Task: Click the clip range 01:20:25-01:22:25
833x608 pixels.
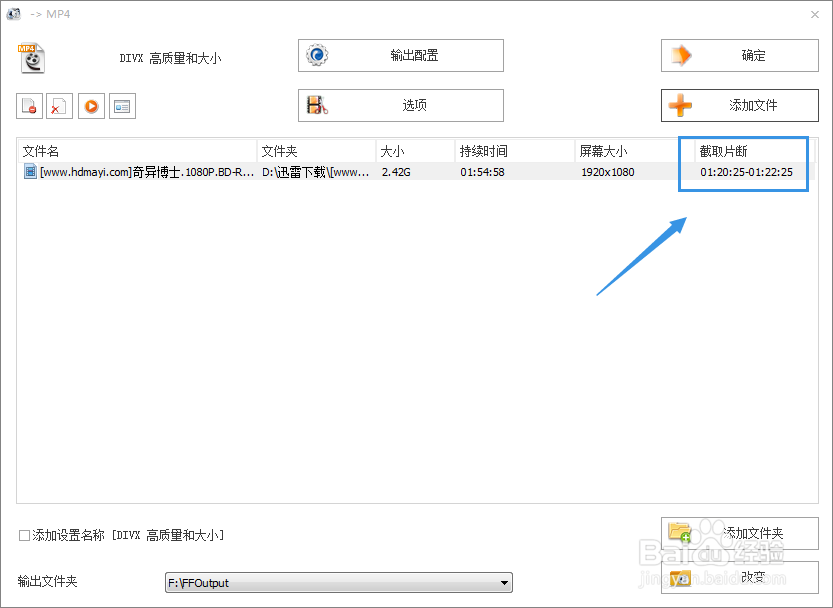Action: tap(746, 172)
